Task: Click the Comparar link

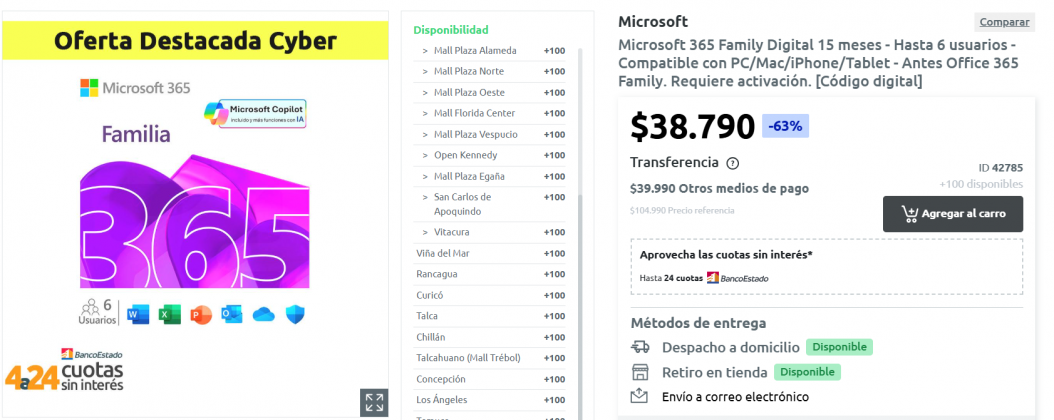Action: coord(1004,22)
